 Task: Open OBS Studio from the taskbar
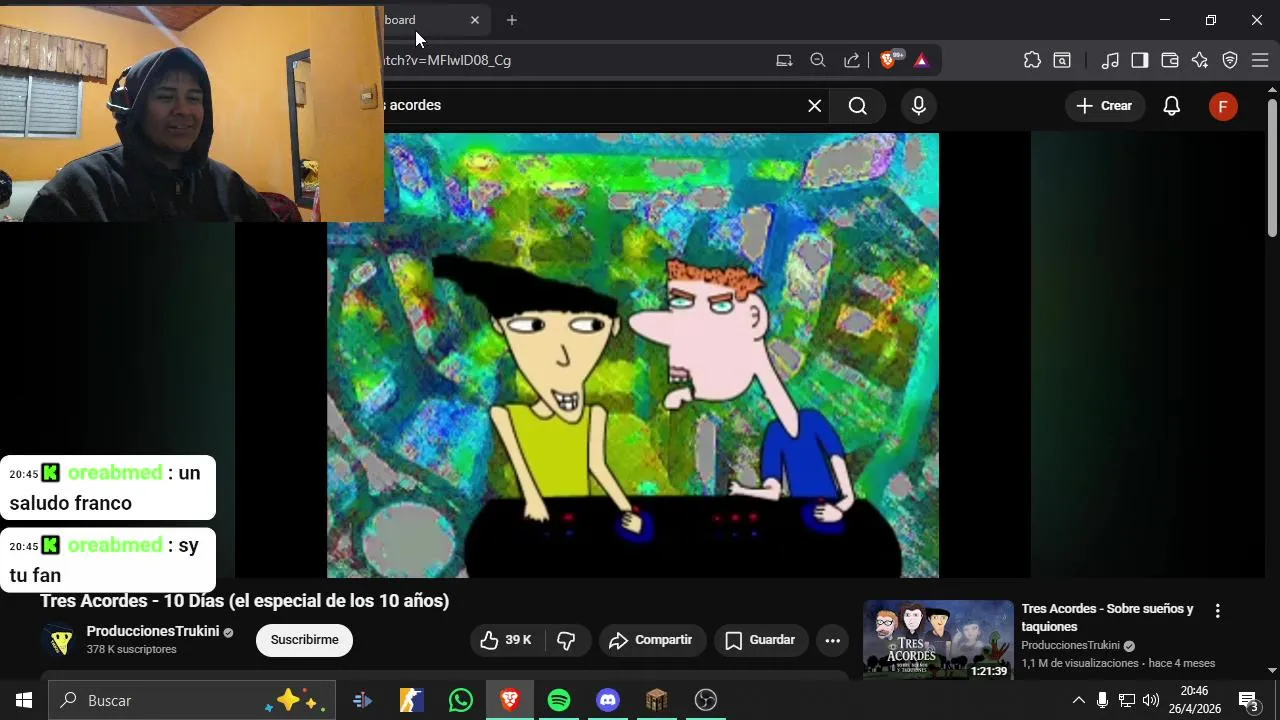706,700
